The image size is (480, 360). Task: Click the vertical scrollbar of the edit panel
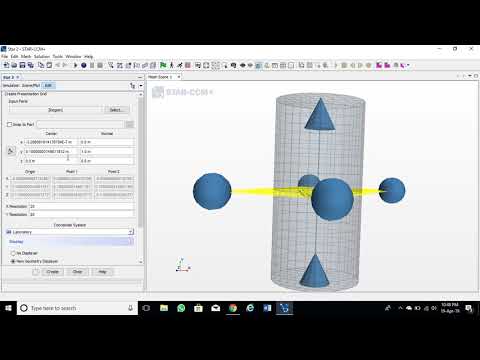141,163
